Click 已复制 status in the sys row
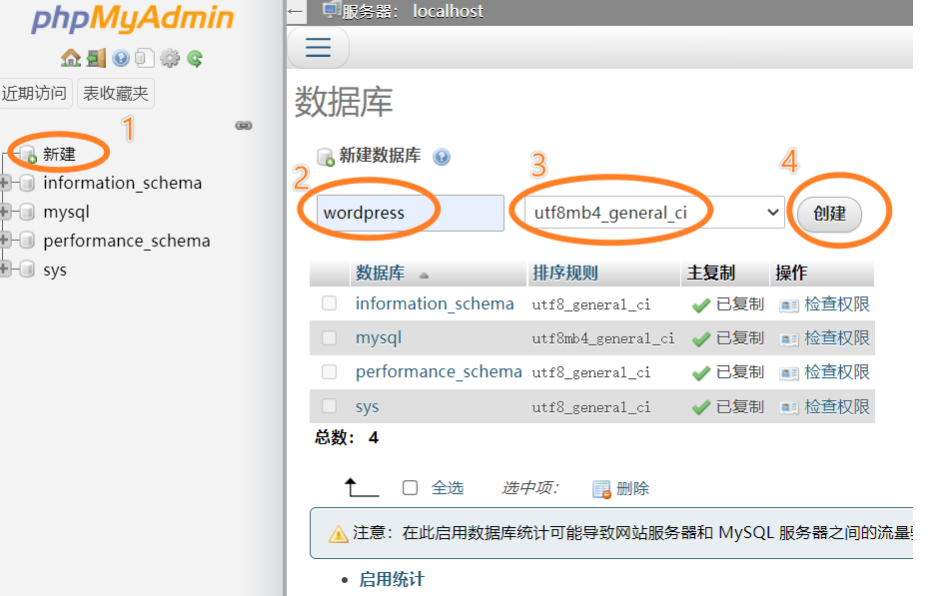 point(740,407)
